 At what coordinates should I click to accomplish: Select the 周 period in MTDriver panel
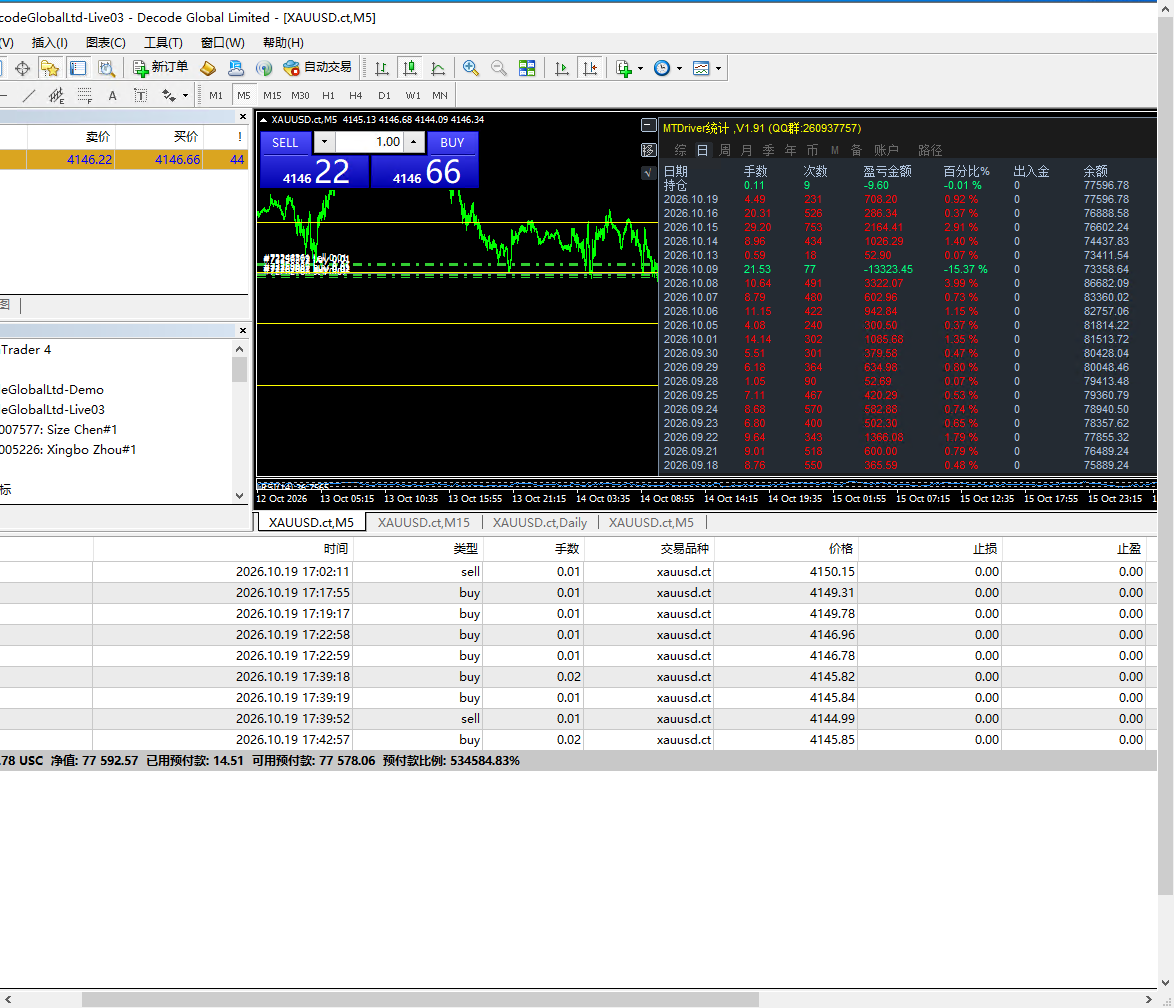[725, 151]
